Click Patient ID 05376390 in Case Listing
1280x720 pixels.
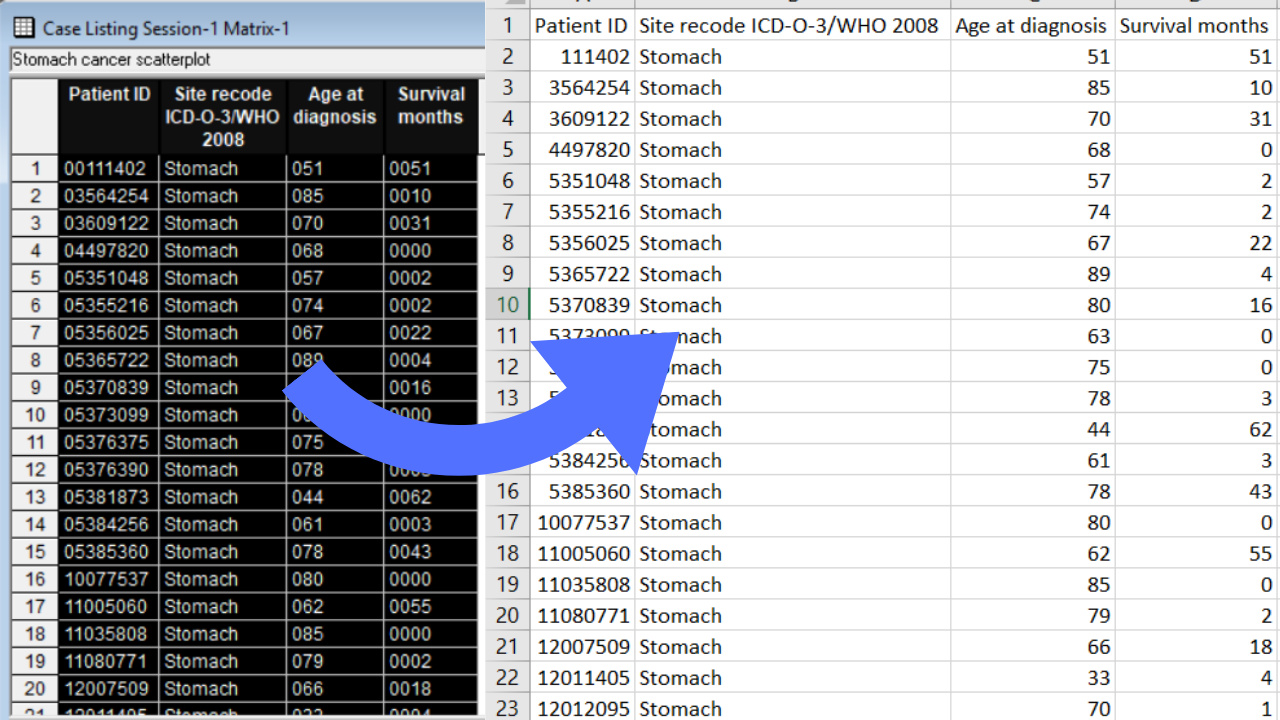coord(109,470)
